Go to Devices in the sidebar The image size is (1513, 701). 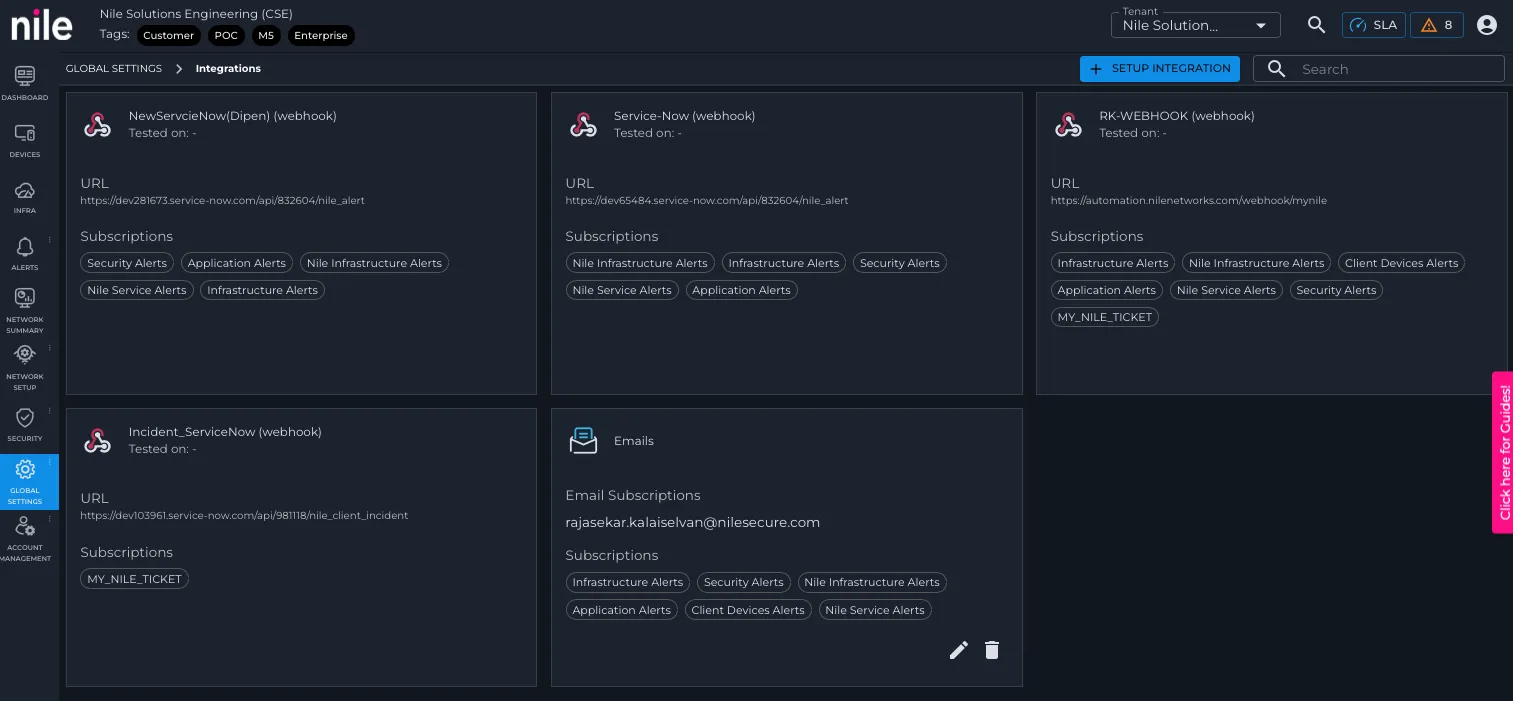[x=25, y=133]
